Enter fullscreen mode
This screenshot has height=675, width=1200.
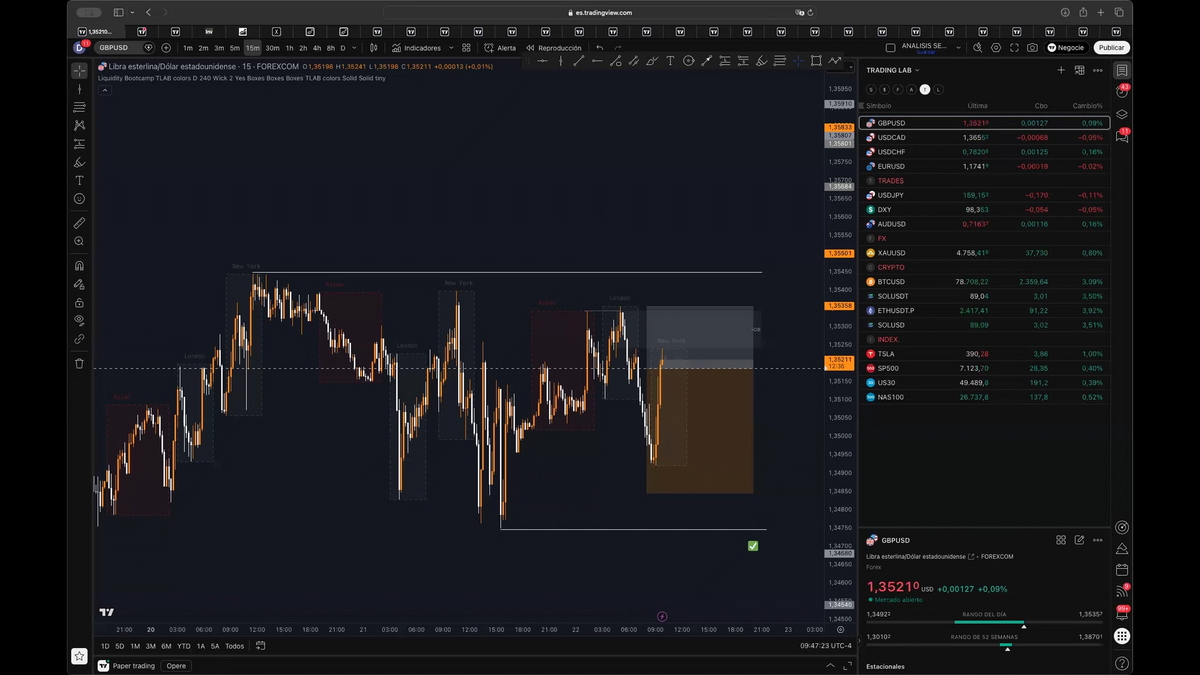pyautogui.click(x=1014, y=47)
